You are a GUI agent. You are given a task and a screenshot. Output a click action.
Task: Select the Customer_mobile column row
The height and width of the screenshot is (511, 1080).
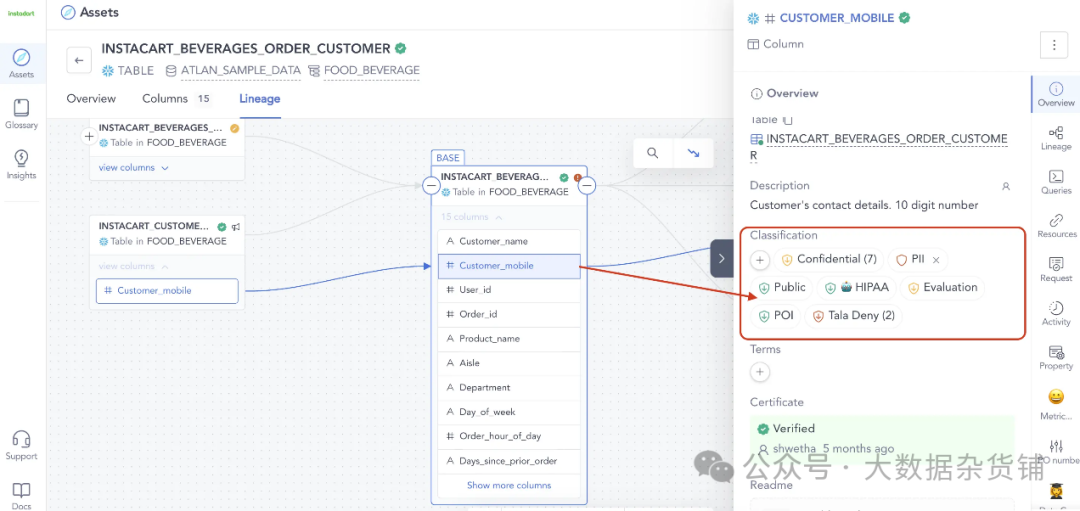tap(509, 266)
